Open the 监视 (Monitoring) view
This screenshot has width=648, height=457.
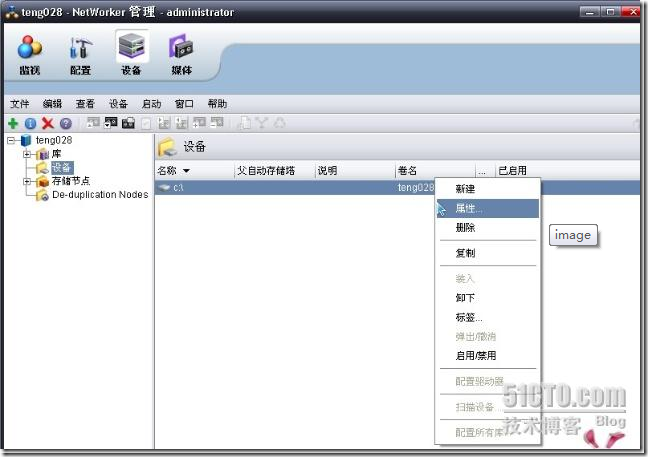pyautogui.click(x=29, y=55)
